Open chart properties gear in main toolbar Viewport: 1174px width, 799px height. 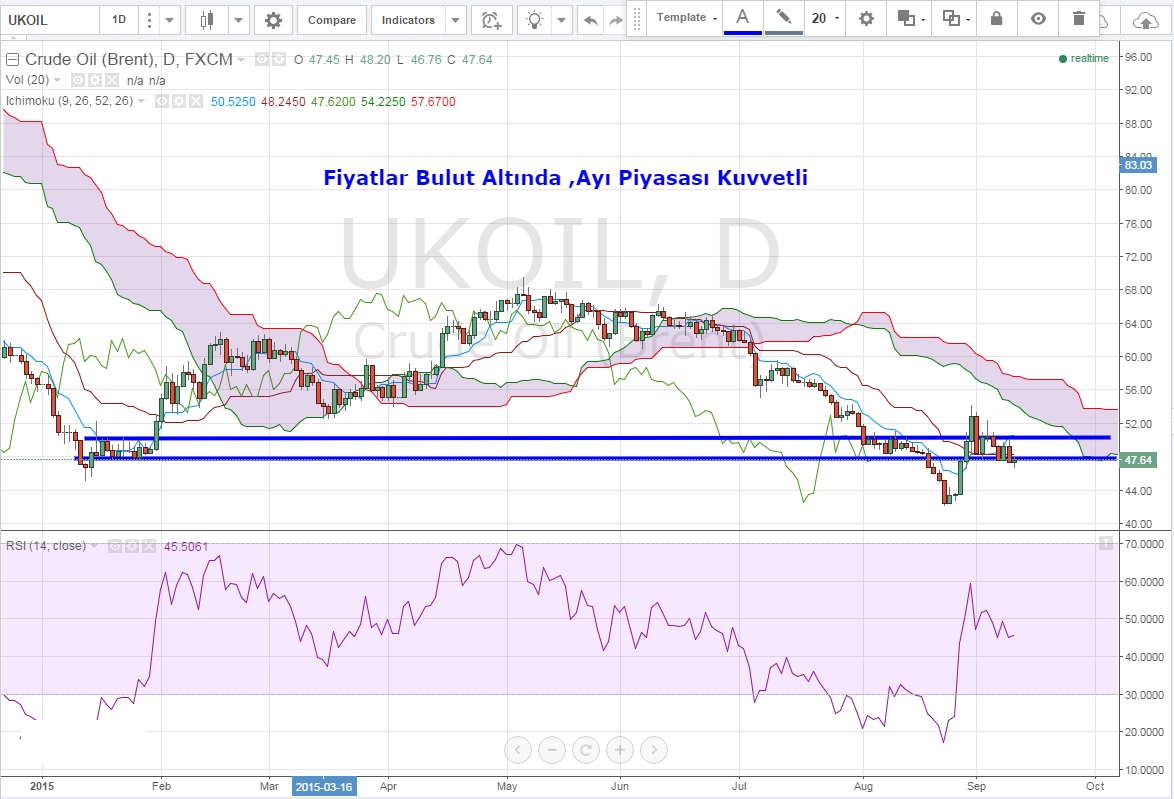[273, 20]
